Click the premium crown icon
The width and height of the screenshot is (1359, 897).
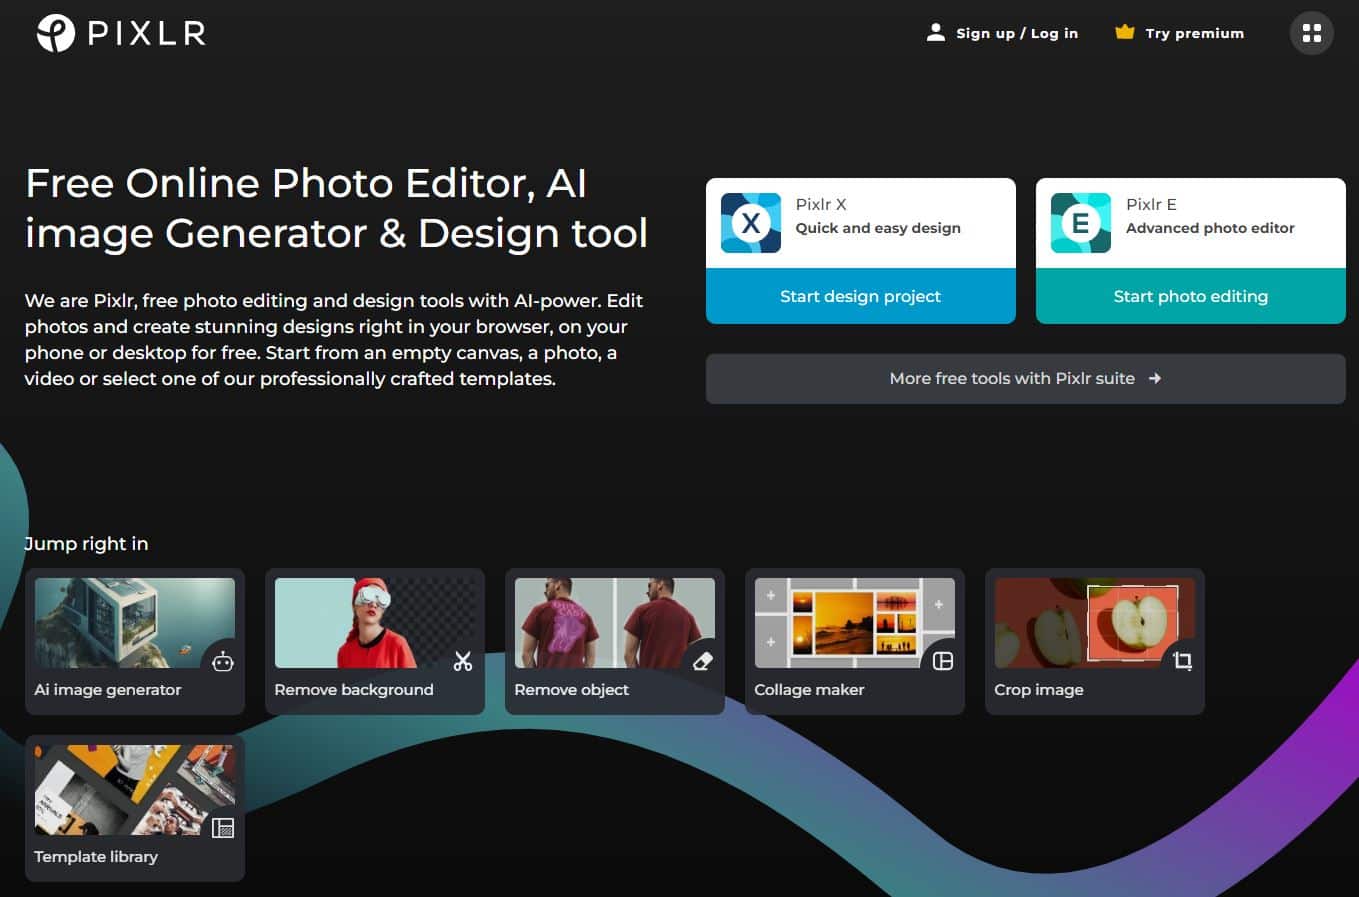point(1125,32)
